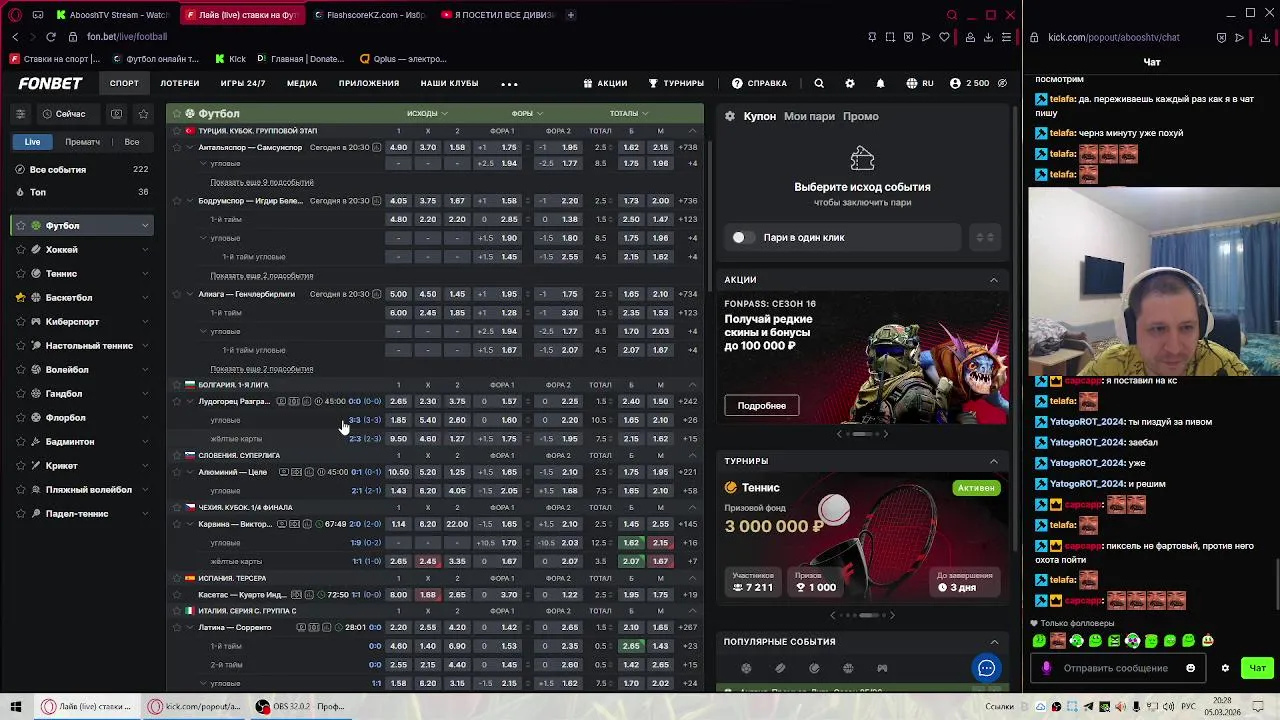Open Windows Start menu
Image resolution: width=1280 pixels, height=720 pixels.
click(x=15, y=706)
